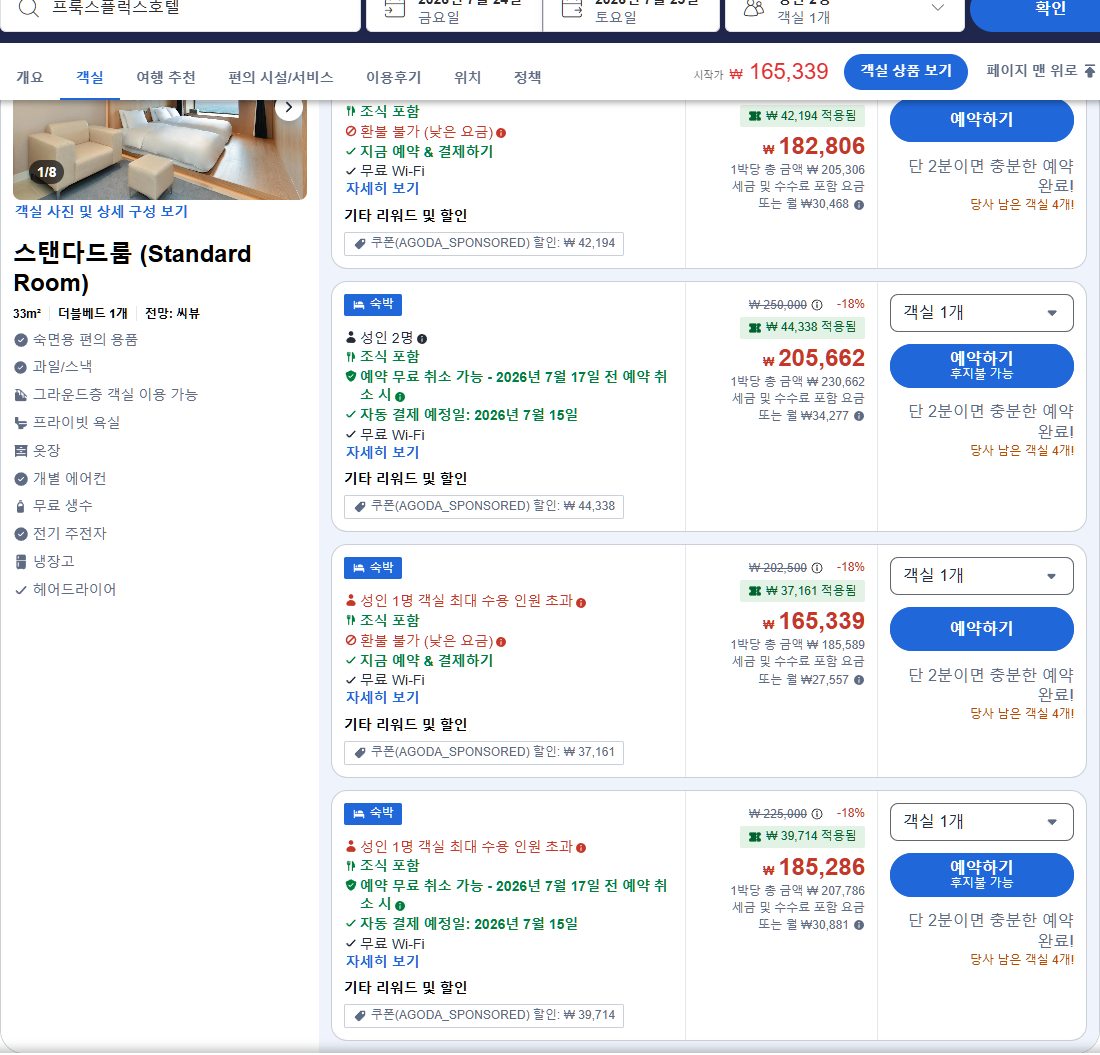Click ₩37,161 적용됨 coupon badge

(x=802, y=591)
